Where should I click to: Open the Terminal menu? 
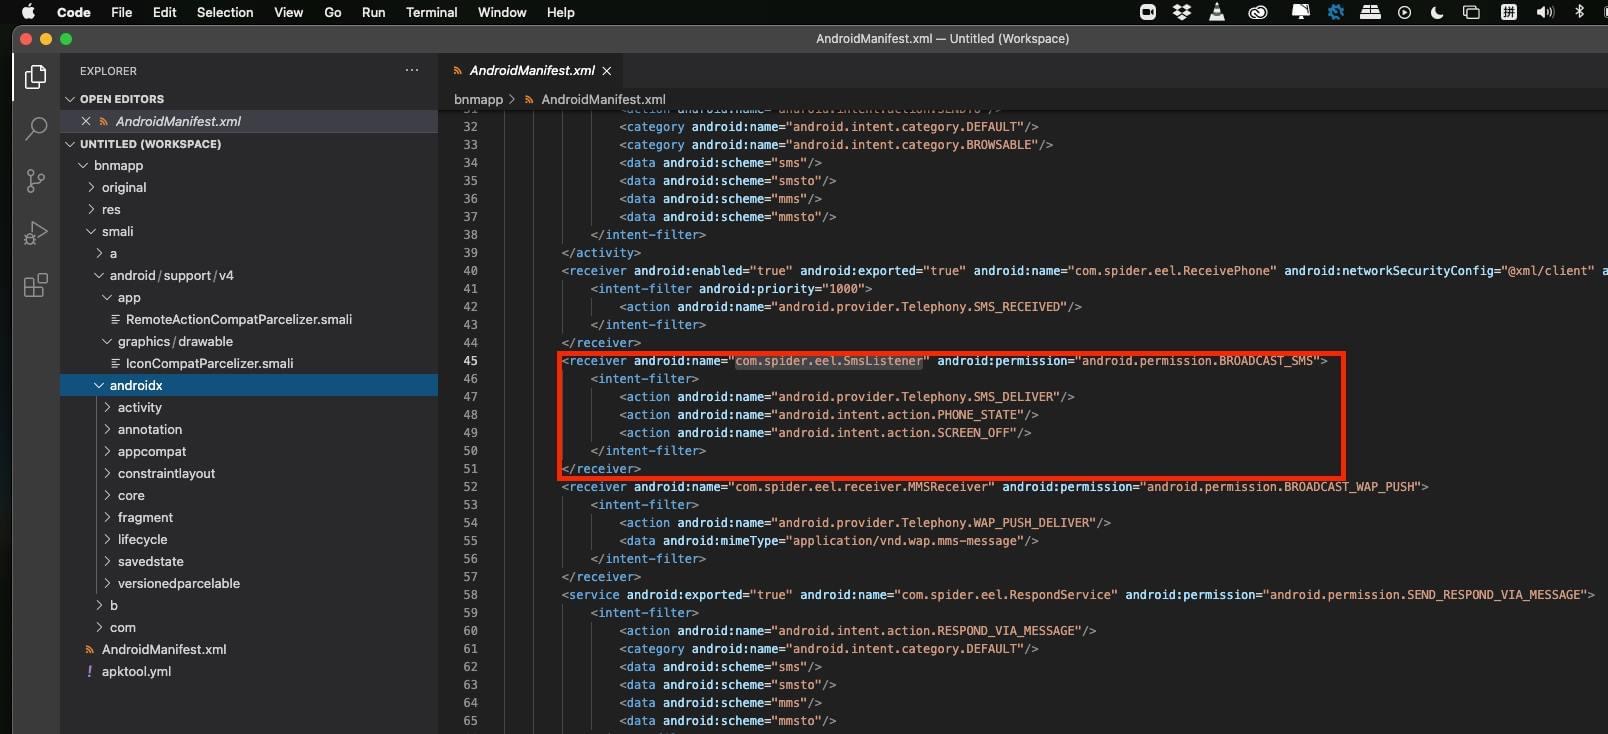(431, 12)
